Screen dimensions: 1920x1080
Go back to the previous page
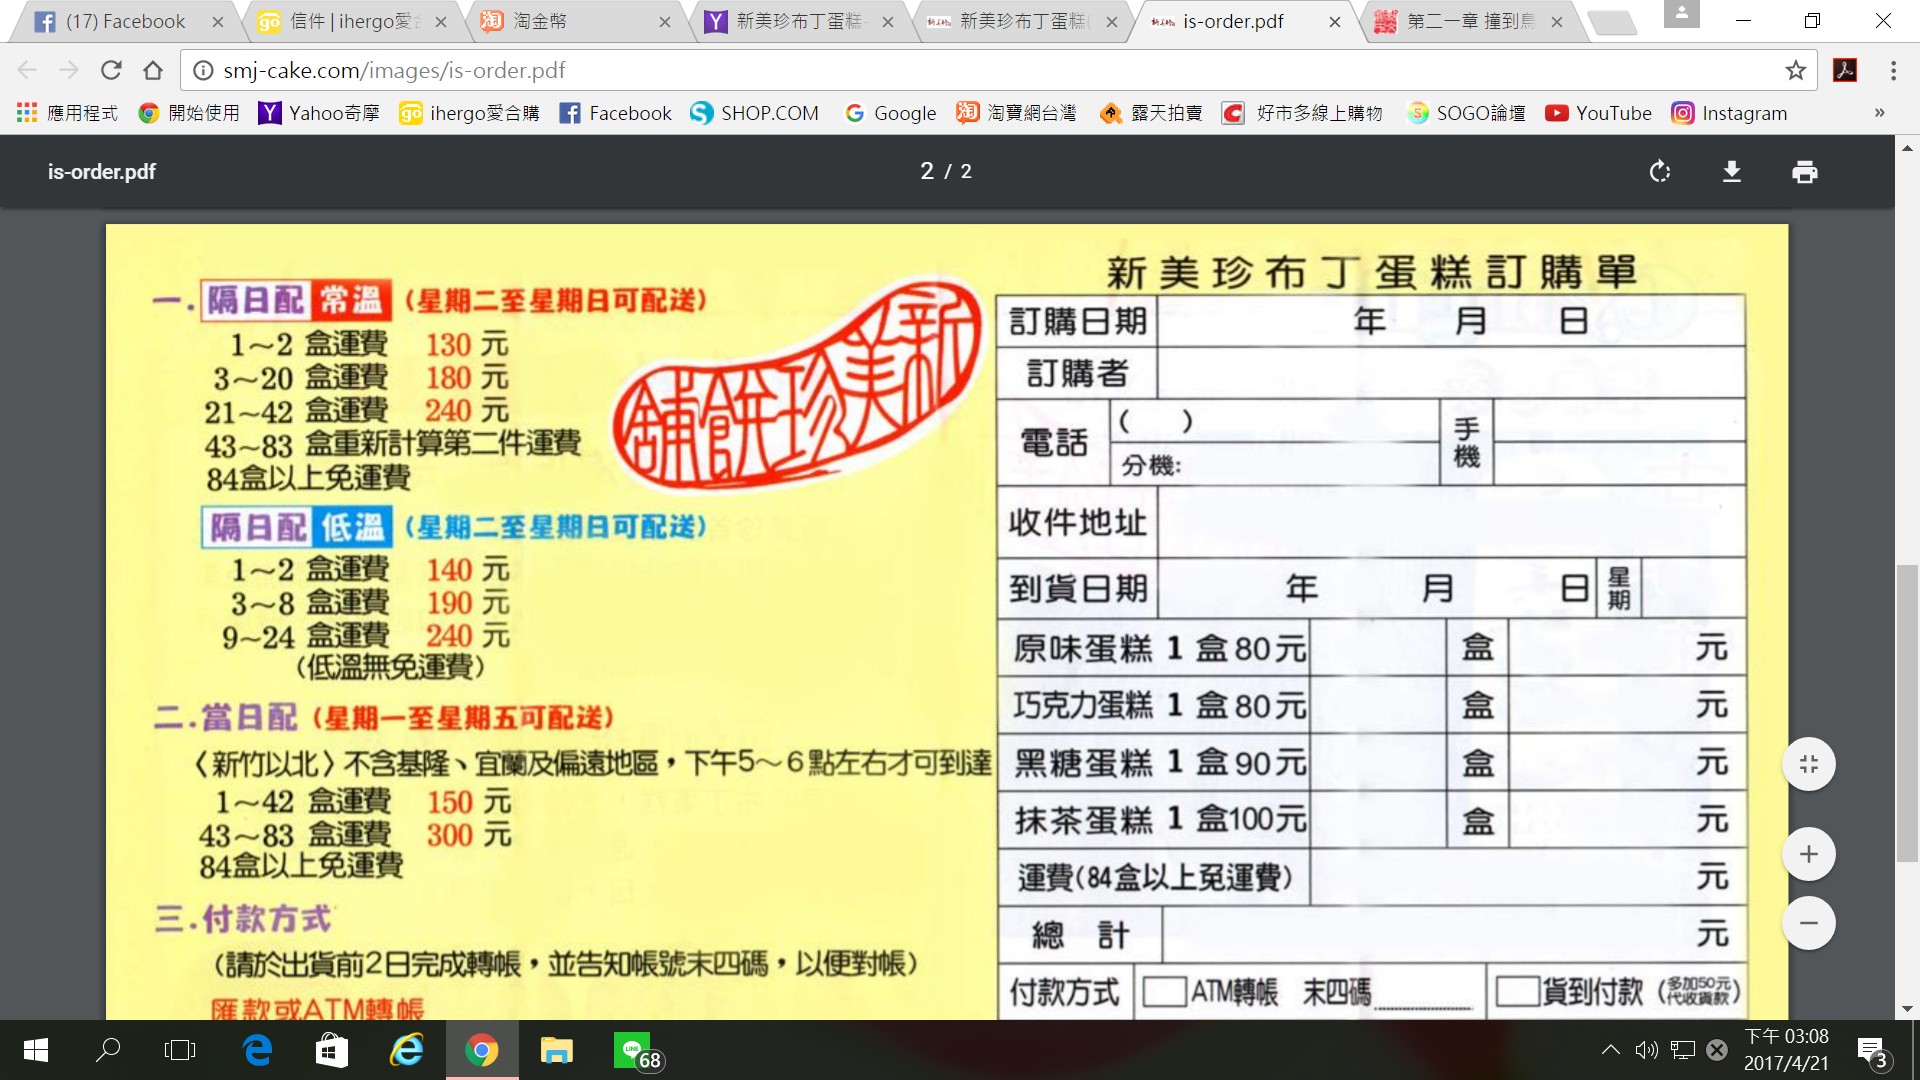(27, 70)
